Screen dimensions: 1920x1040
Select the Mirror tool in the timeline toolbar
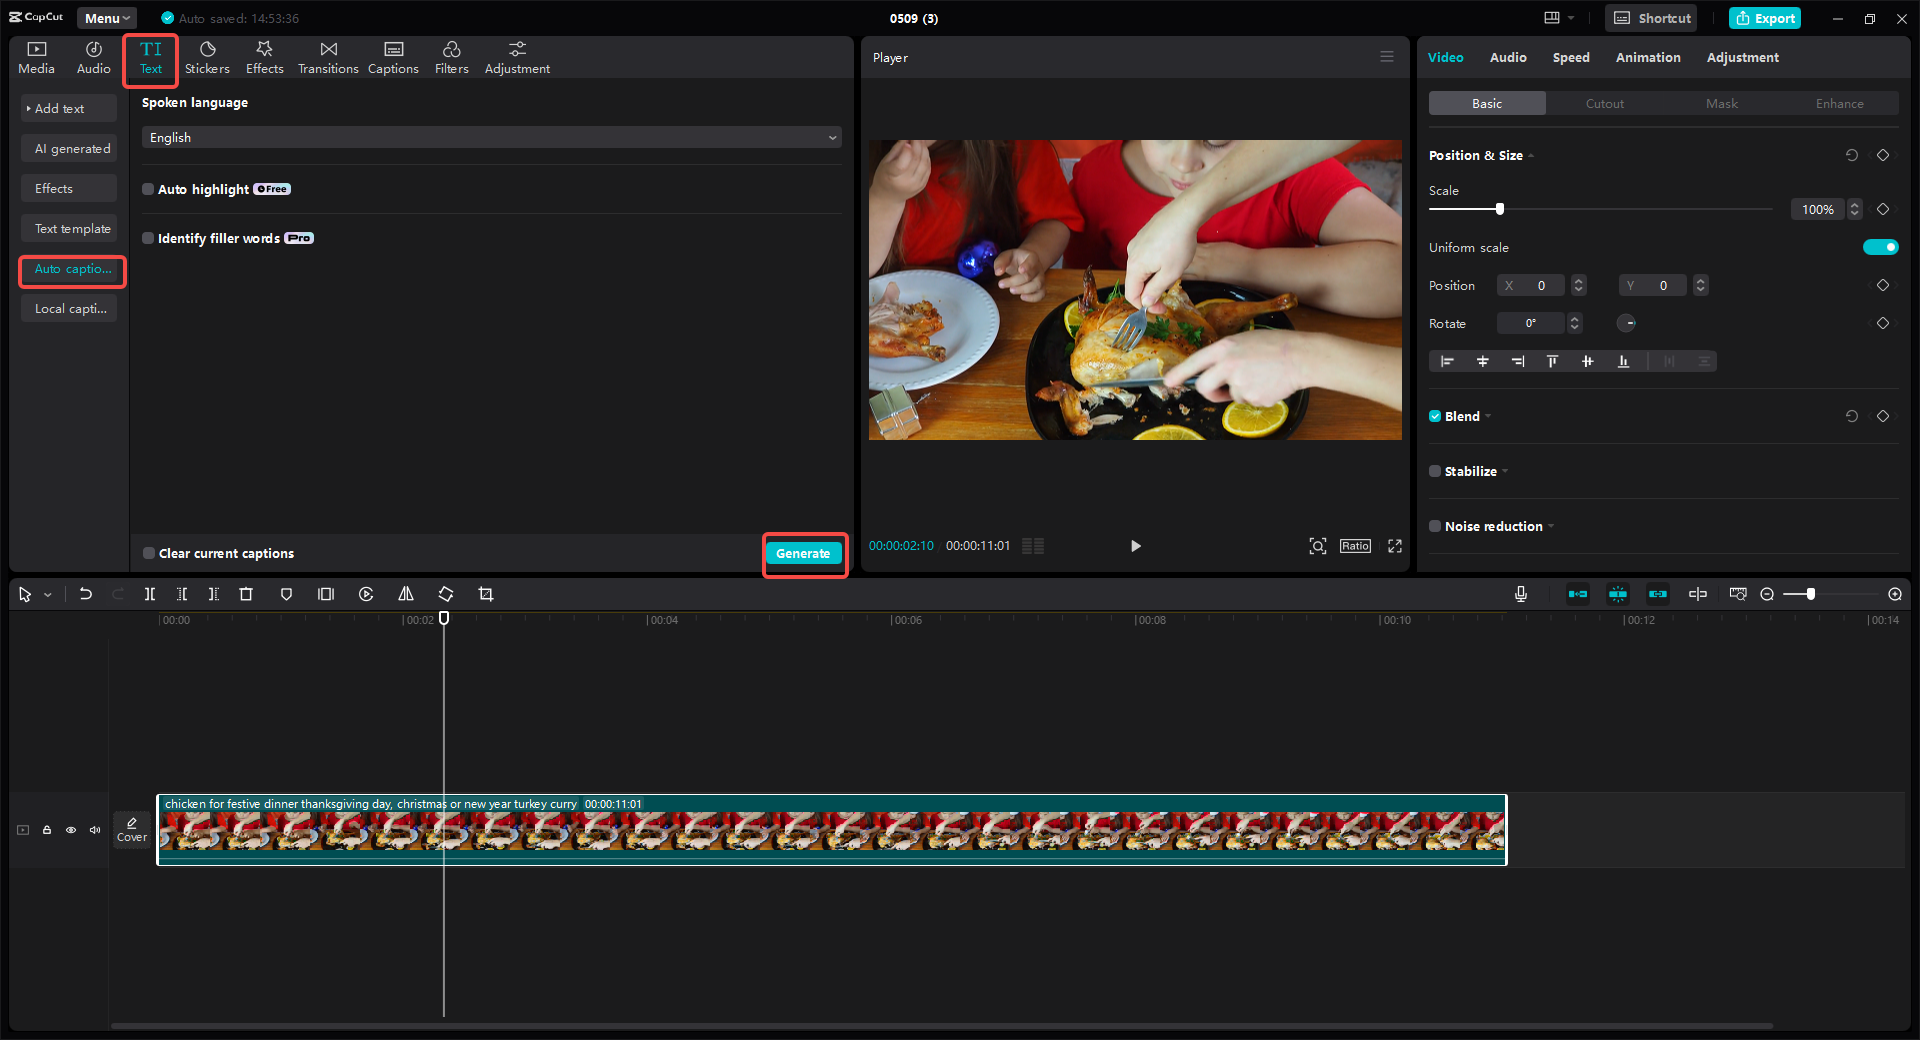click(405, 594)
